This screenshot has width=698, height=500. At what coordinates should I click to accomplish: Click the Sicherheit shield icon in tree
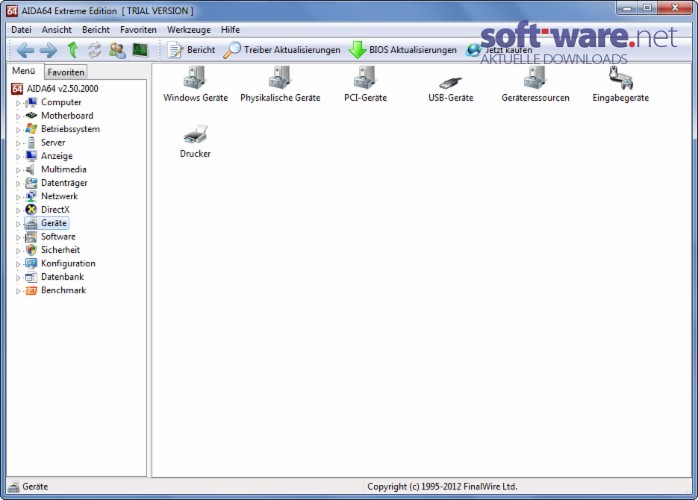(31, 250)
